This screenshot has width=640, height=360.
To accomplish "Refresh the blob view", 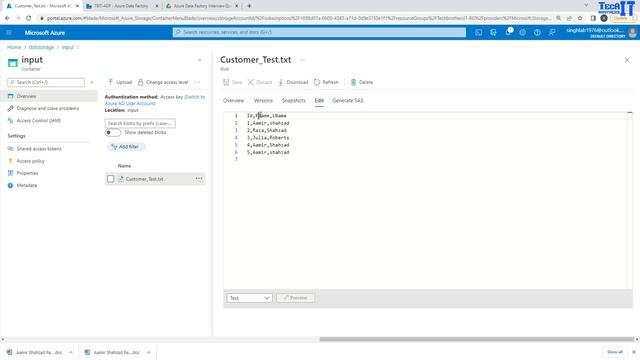I will click(x=326, y=82).
